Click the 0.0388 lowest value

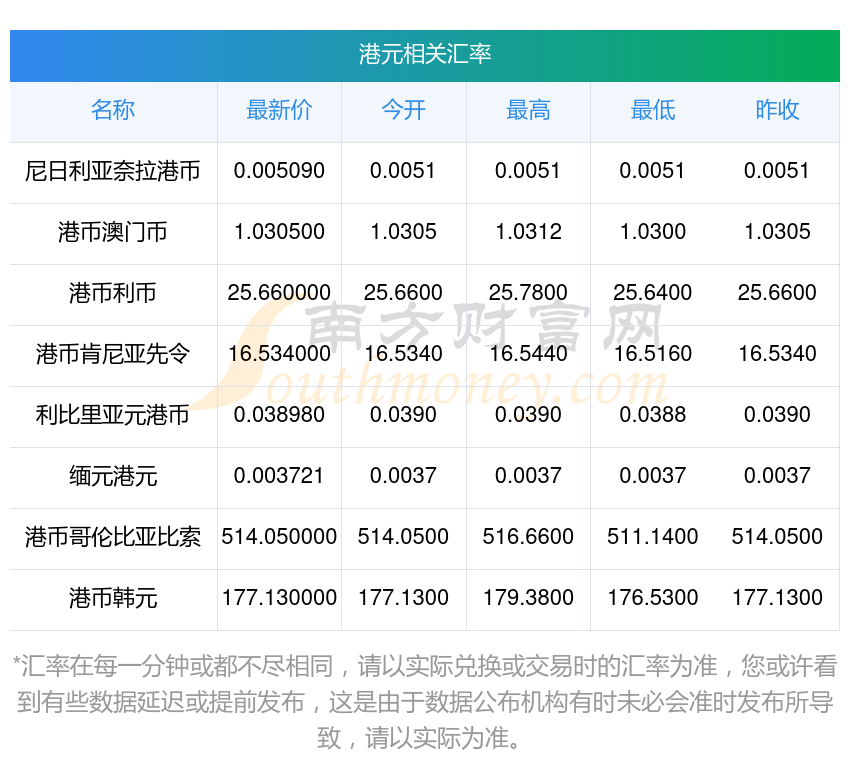pos(653,415)
